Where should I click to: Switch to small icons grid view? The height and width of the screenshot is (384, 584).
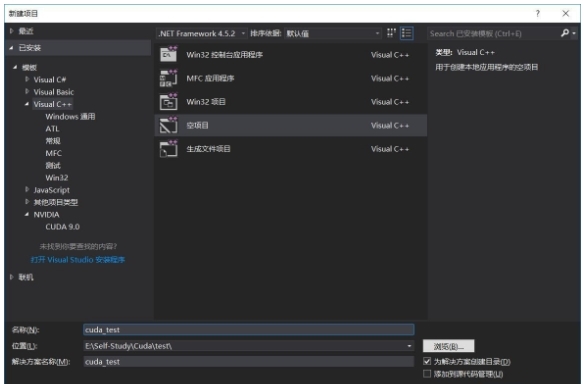[391, 33]
